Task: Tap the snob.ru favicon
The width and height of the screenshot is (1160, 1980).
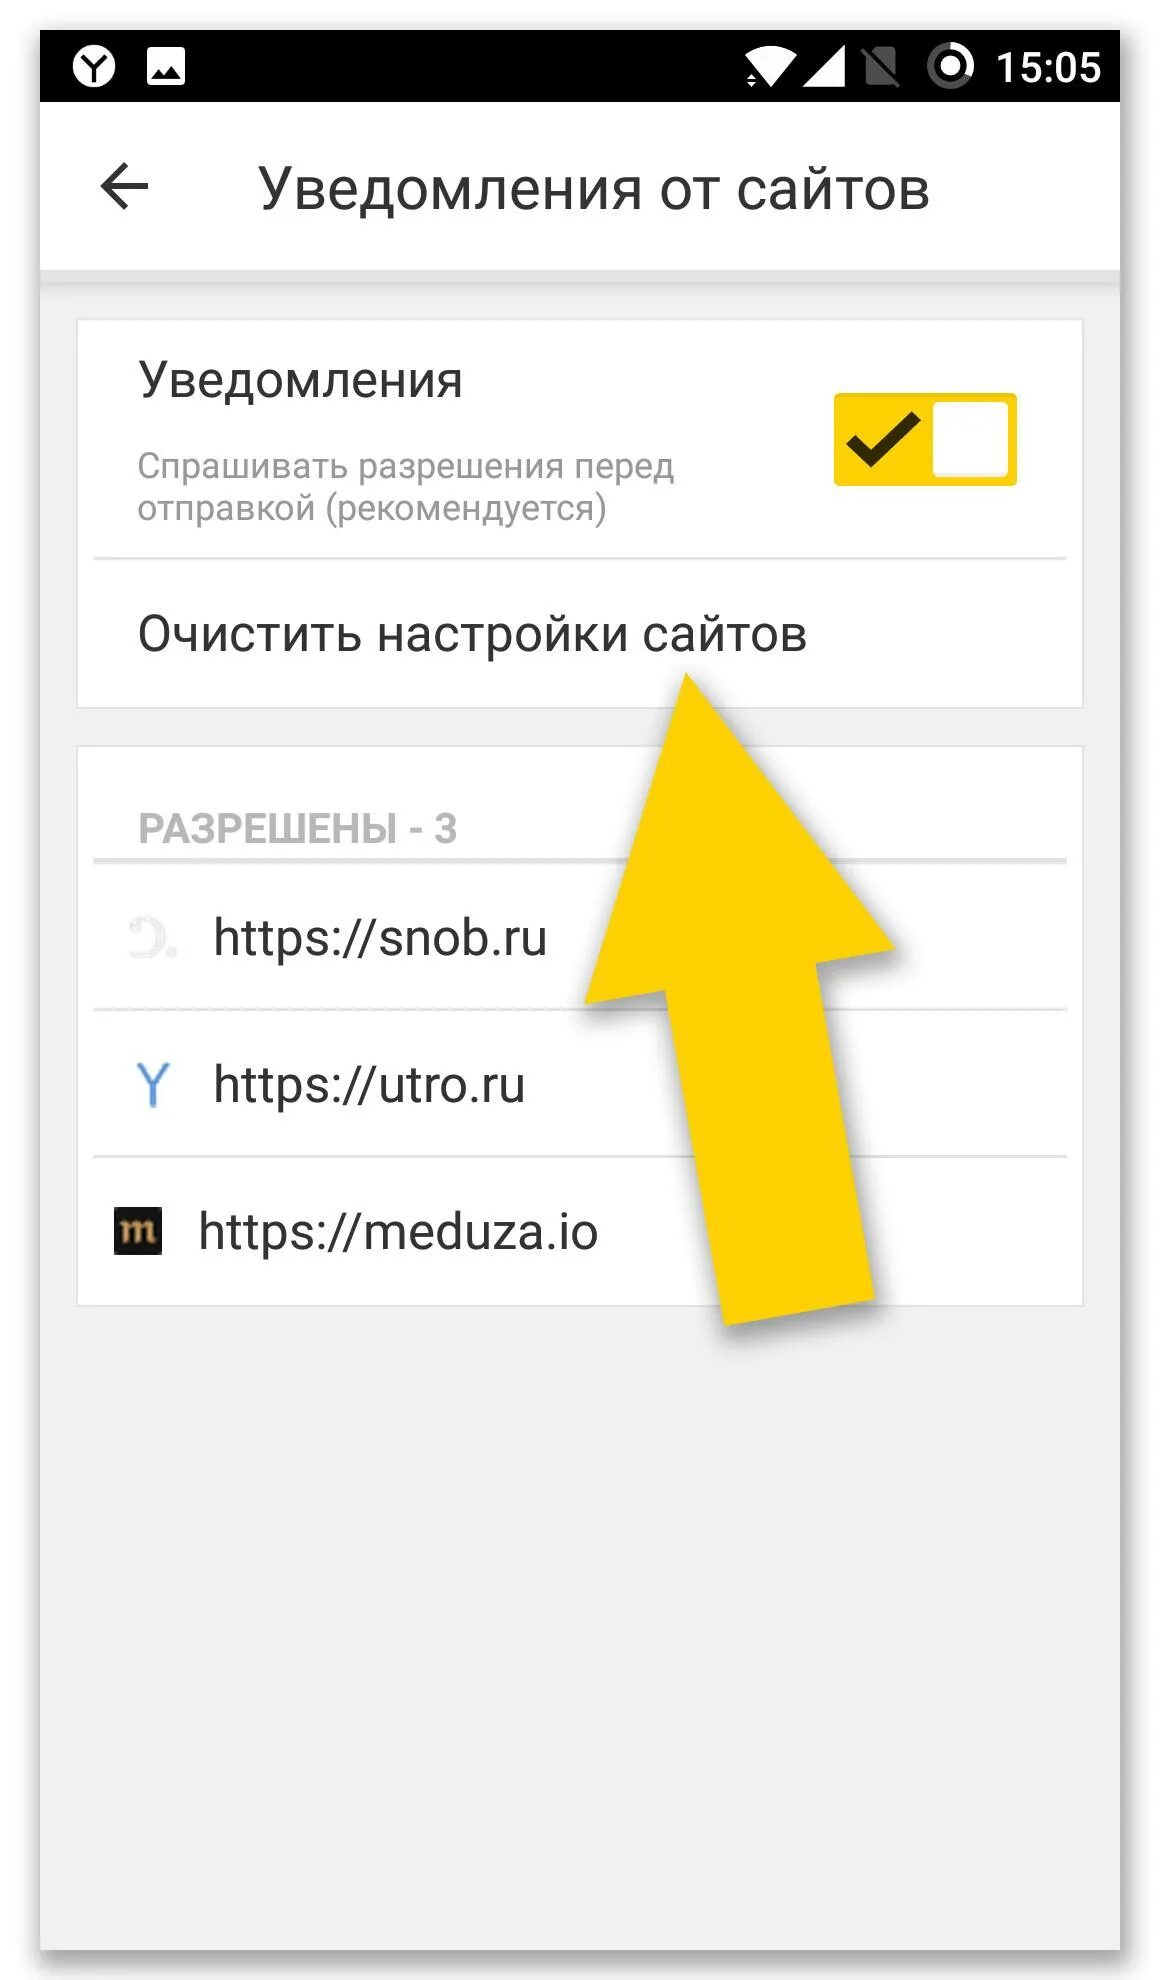Action: (152, 938)
